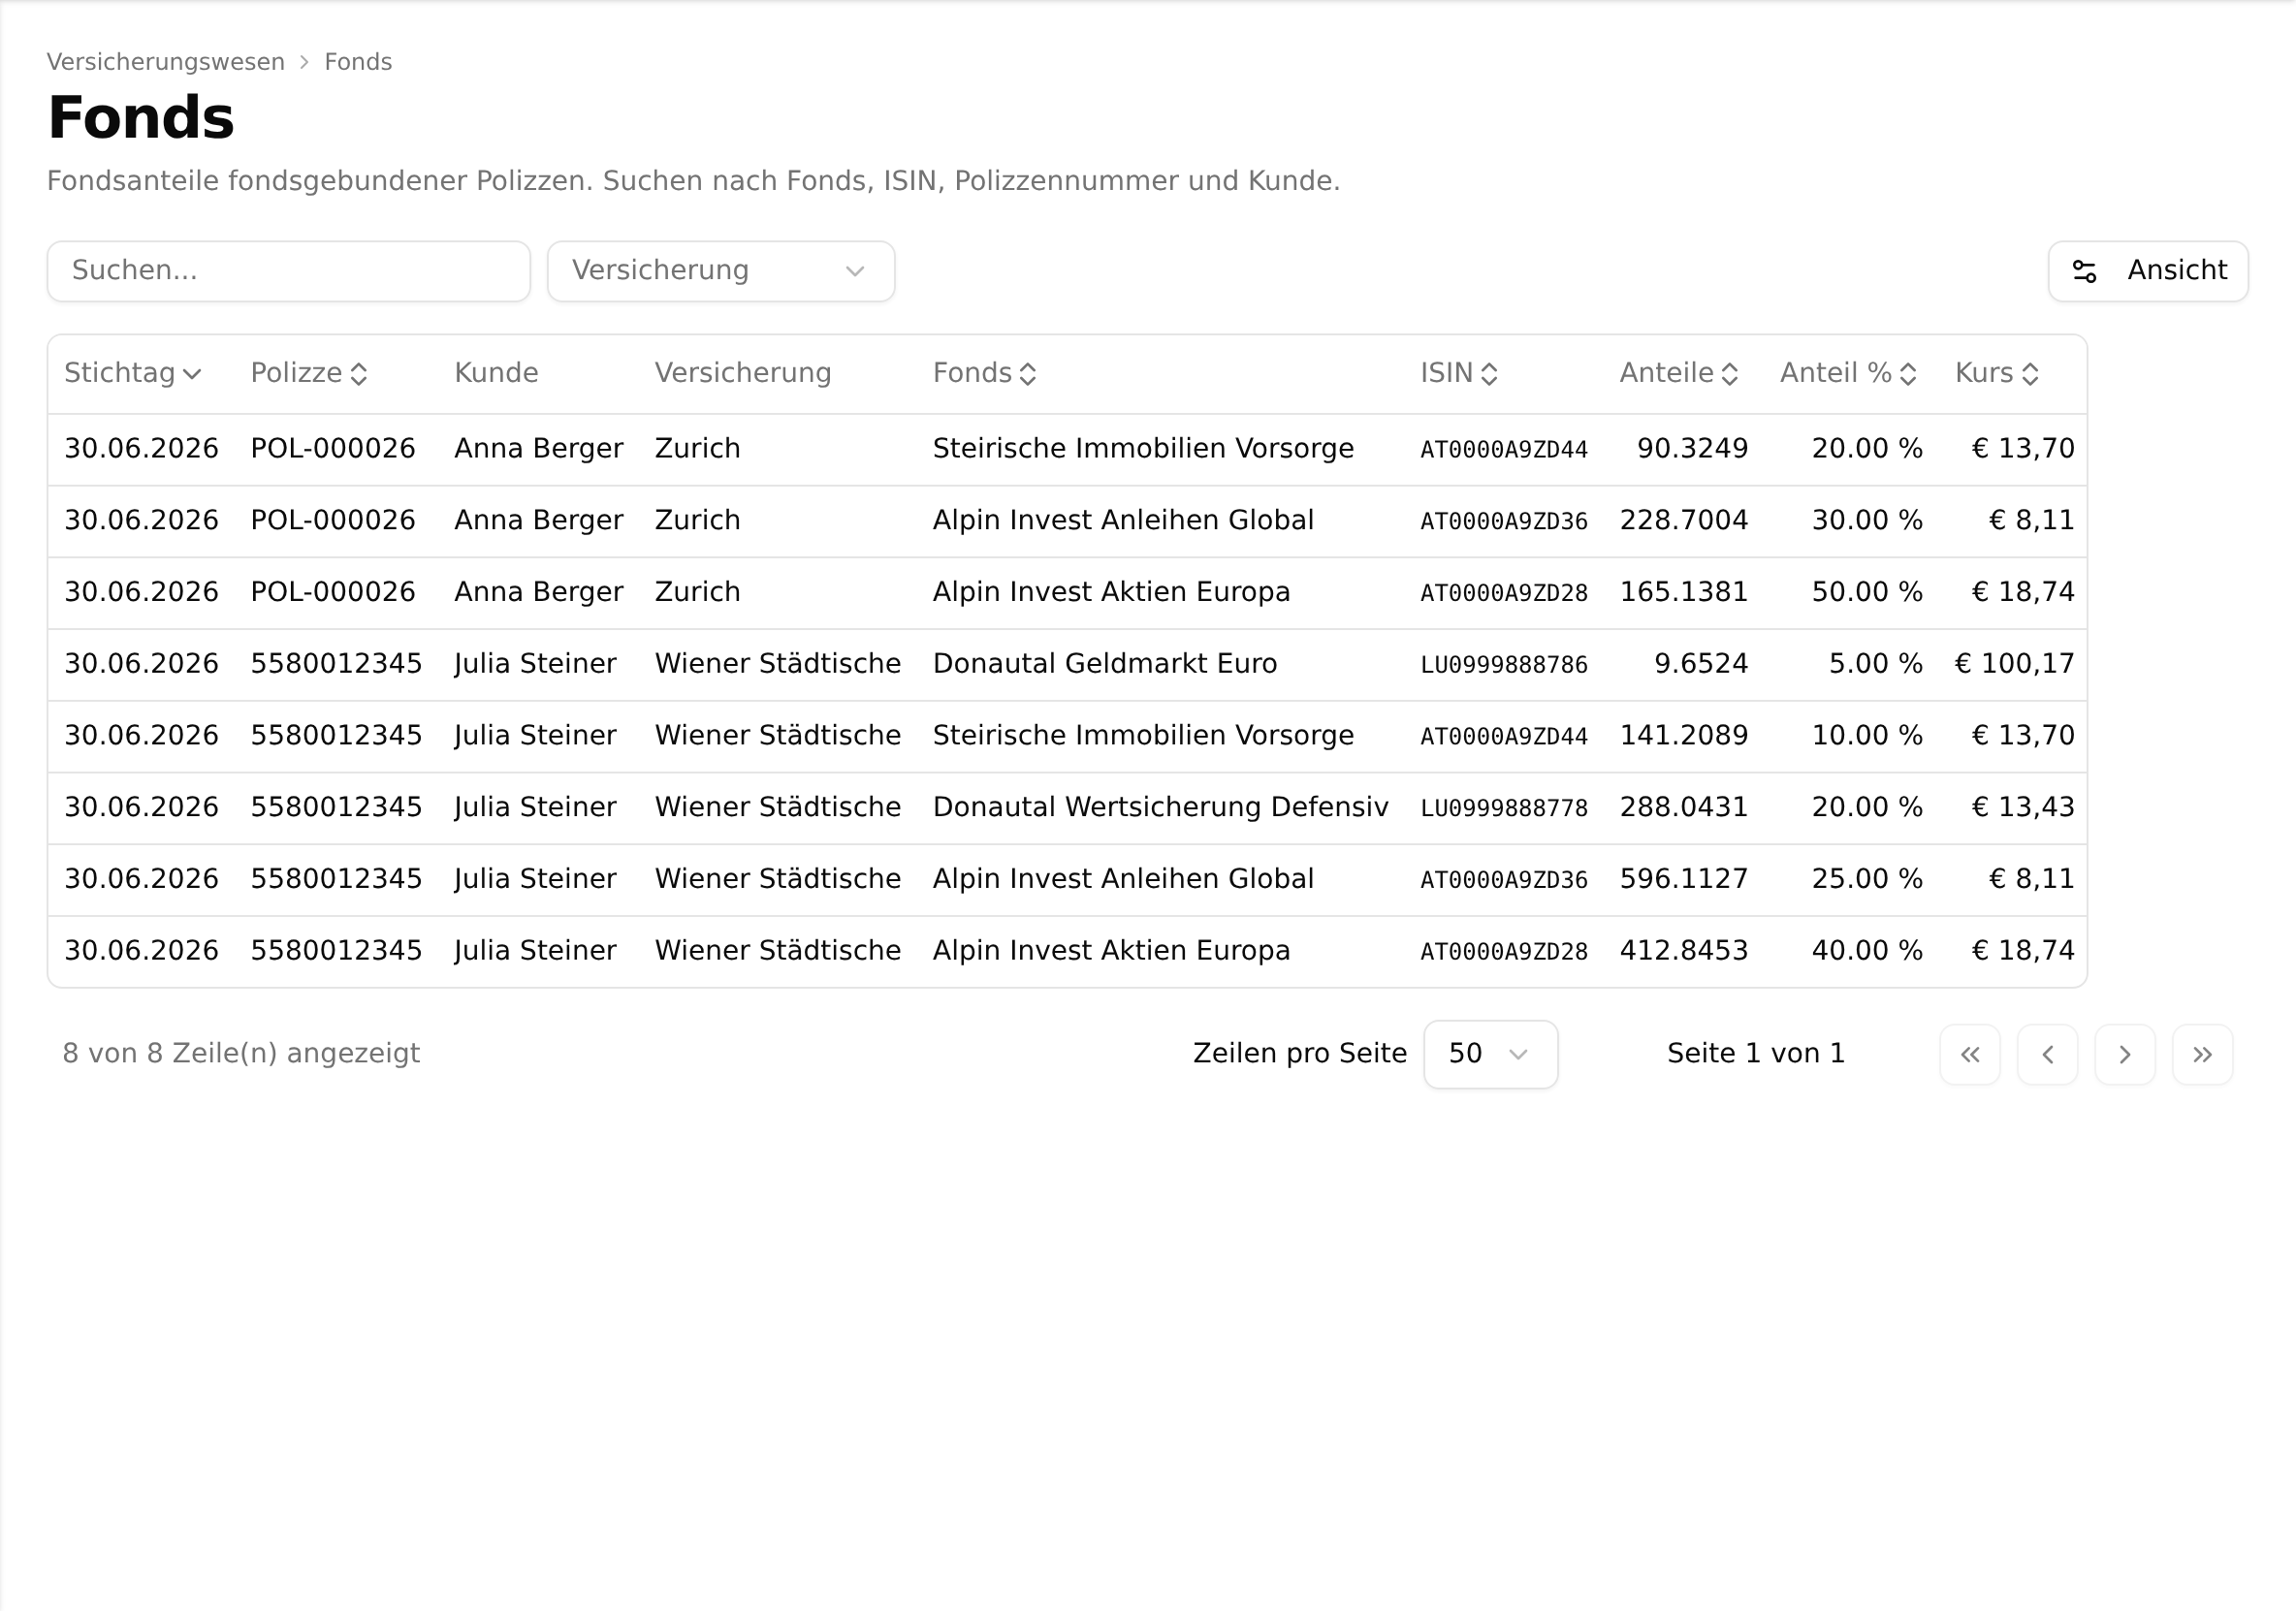This screenshot has height=1611, width=2296.
Task: Sort table by Anteil % column
Action: (1848, 373)
